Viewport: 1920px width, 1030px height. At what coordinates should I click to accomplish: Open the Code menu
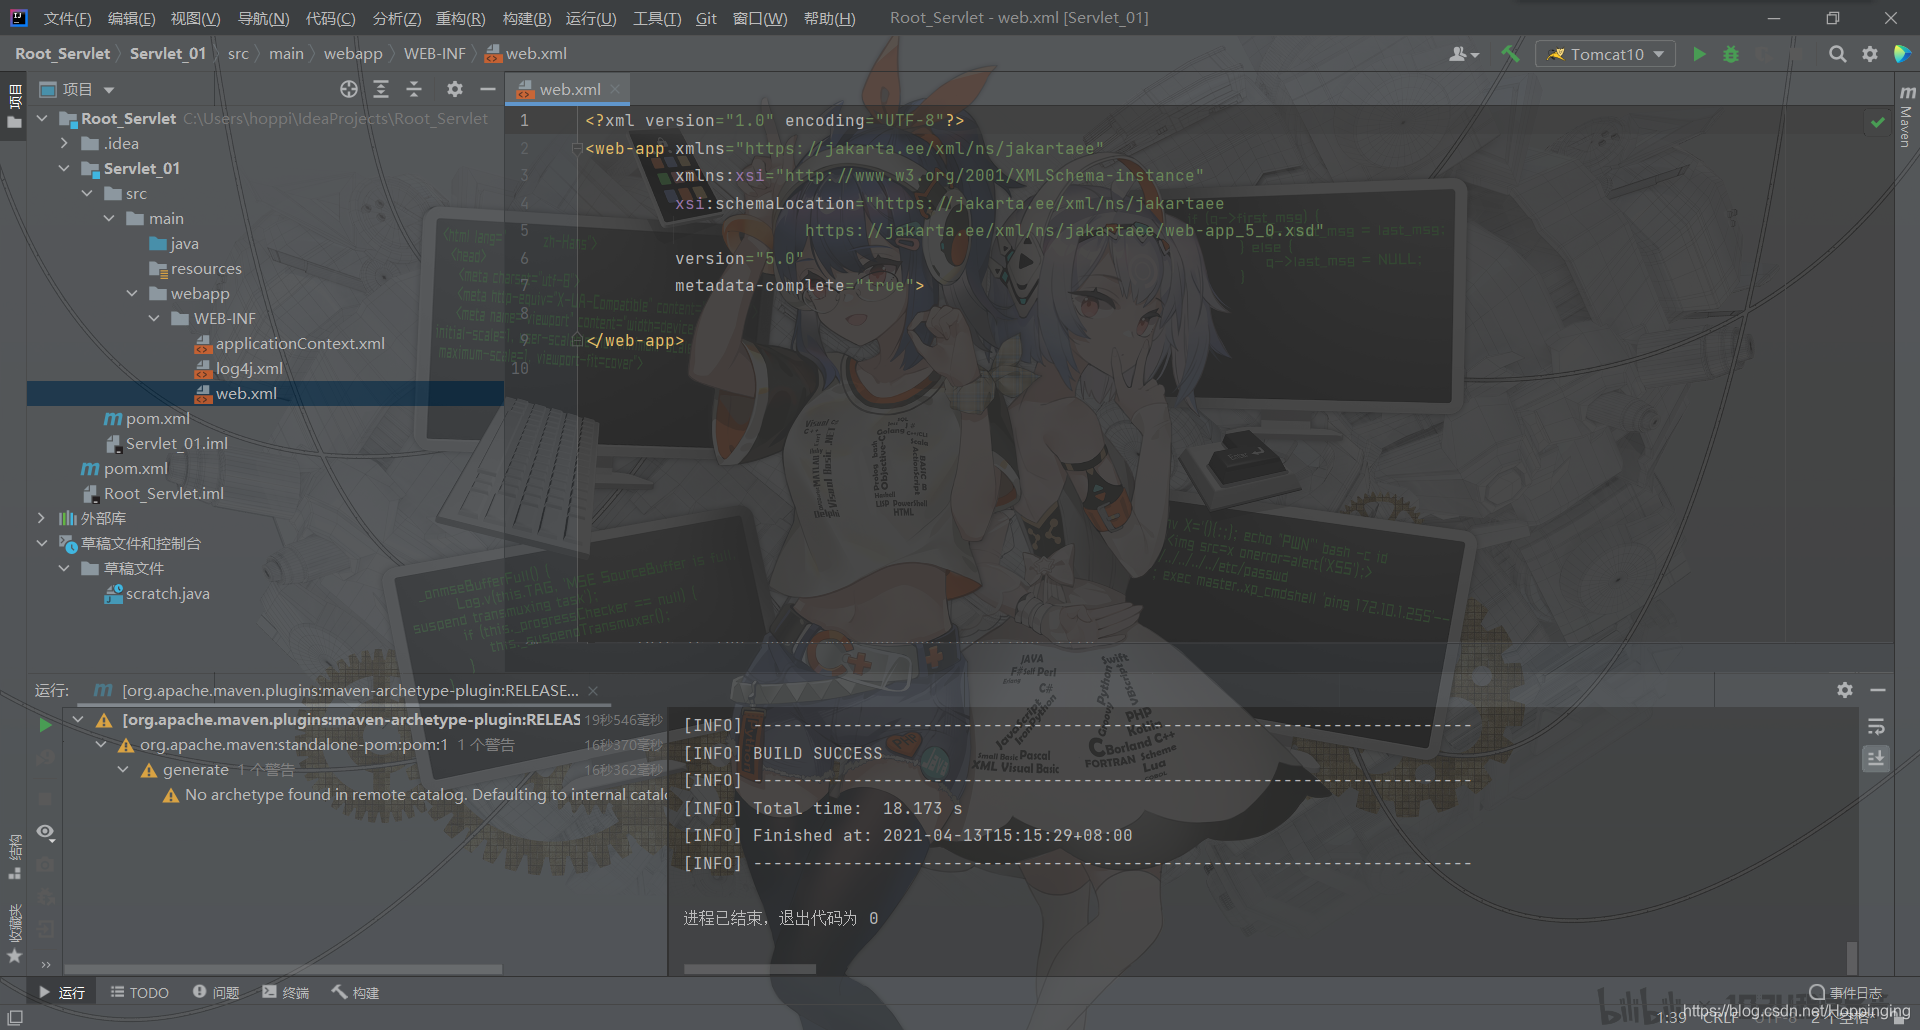(x=330, y=18)
